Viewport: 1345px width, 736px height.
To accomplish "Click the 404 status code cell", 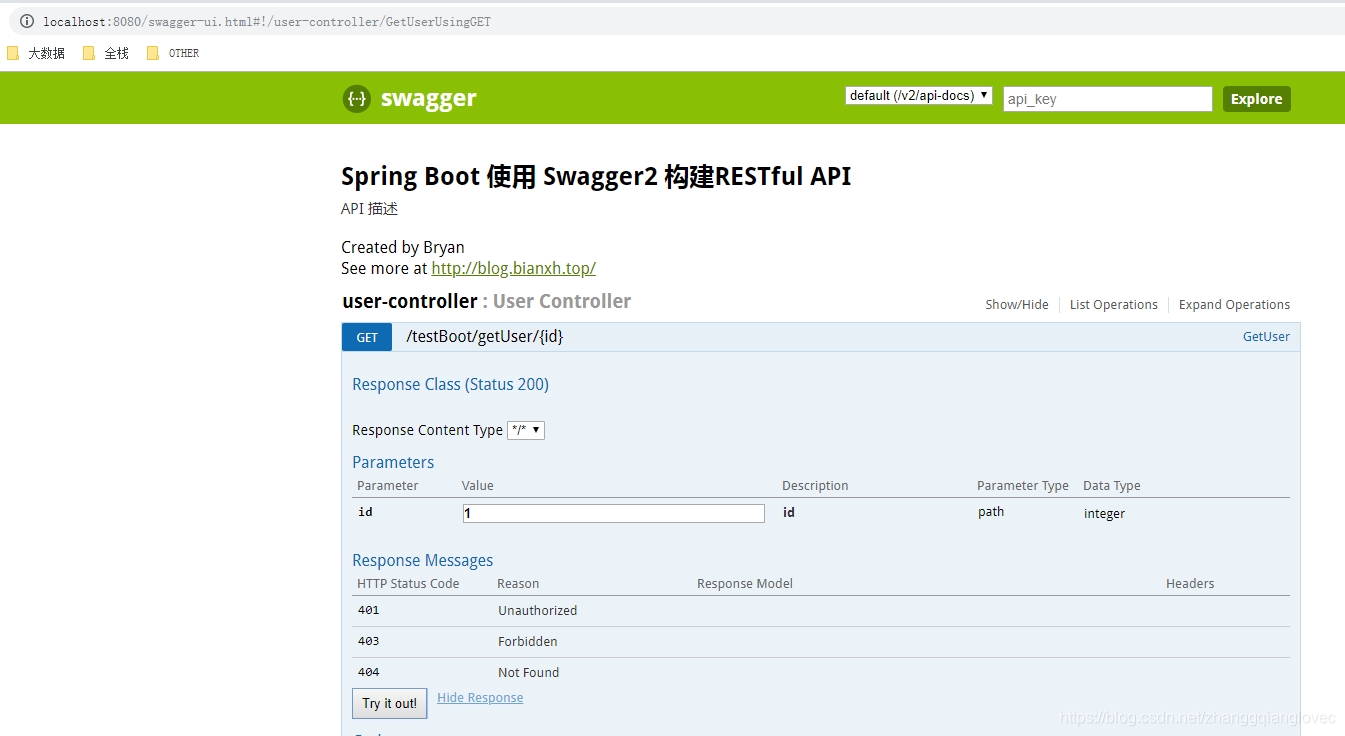I will coord(369,672).
